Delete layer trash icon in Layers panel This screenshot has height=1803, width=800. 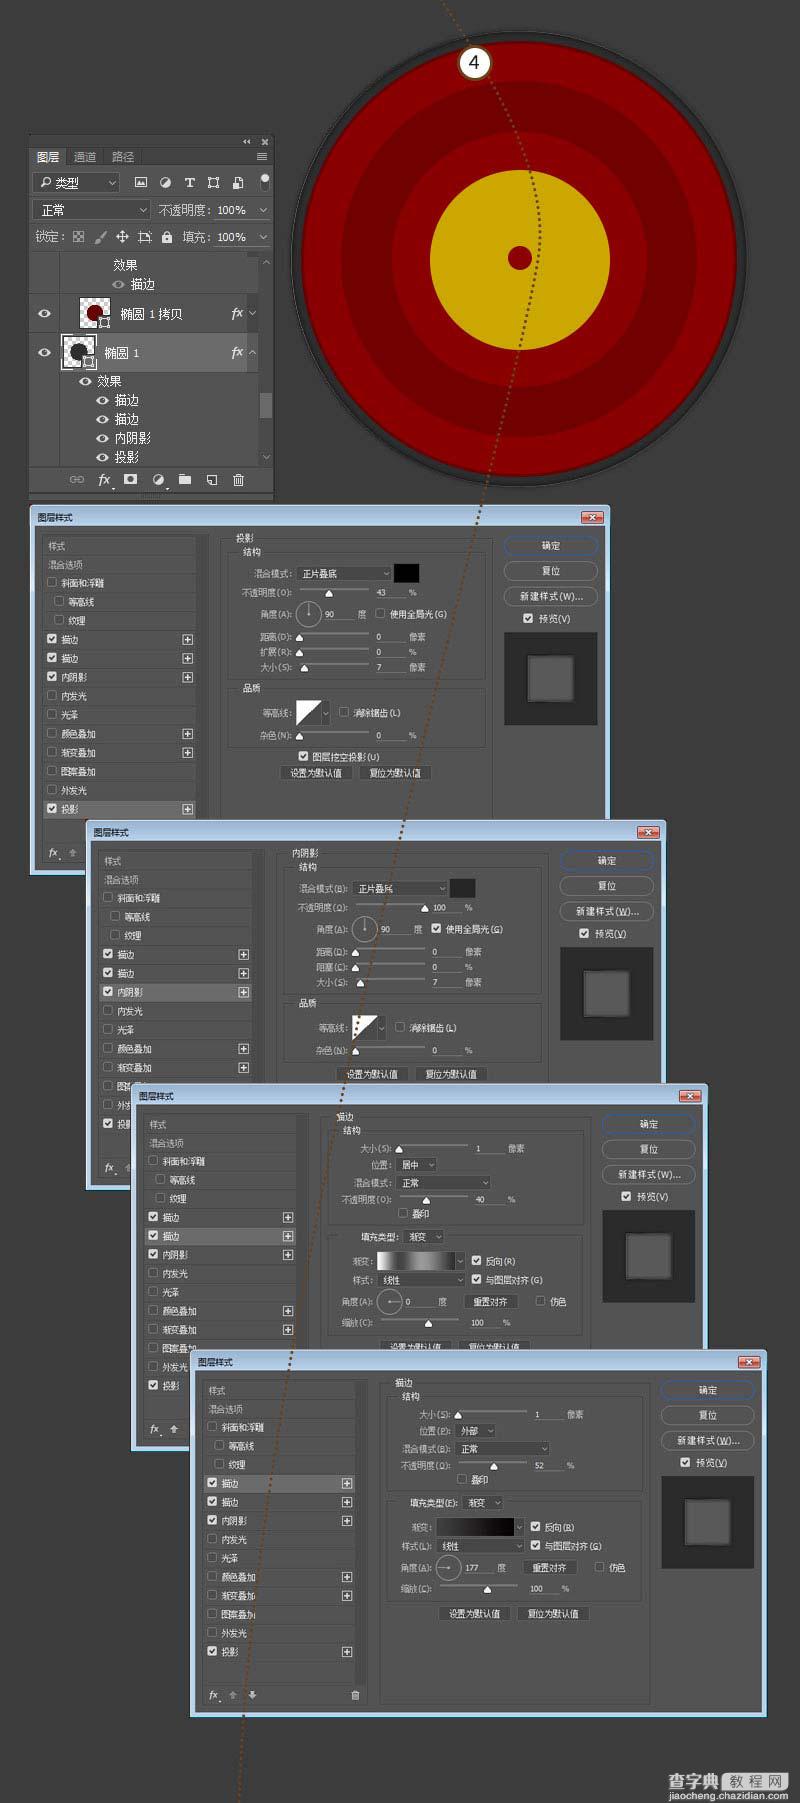(238, 480)
